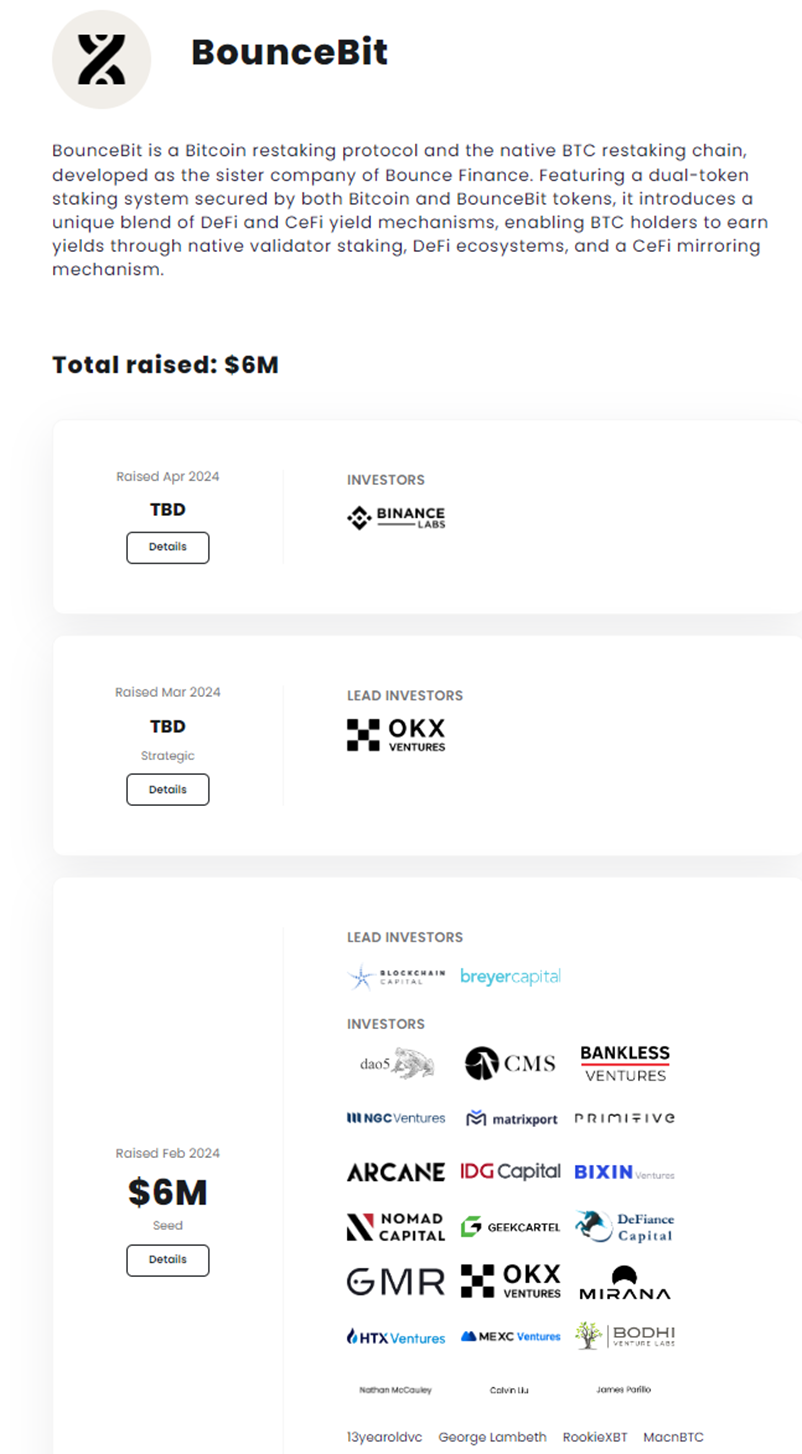The height and width of the screenshot is (1454, 802).
Task: Open the DeFiance Capital logo
Action: (x=625, y=1226)
